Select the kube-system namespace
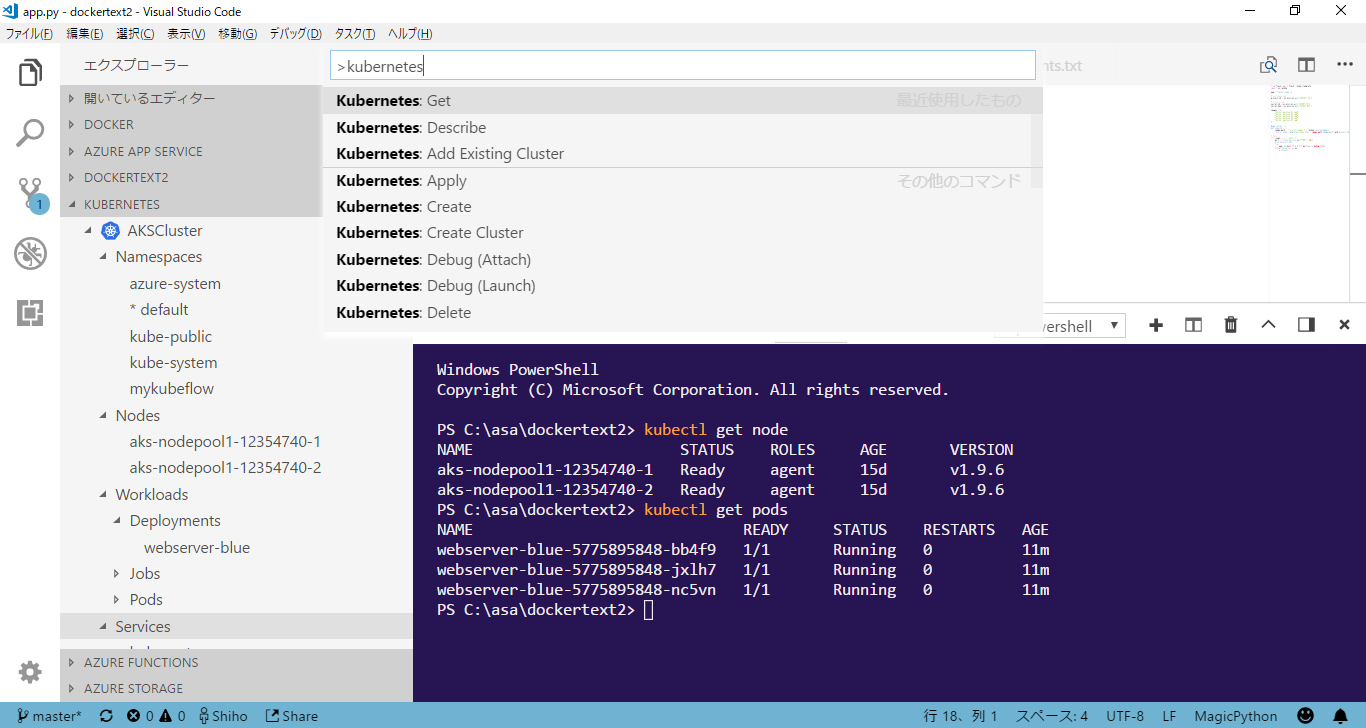1366x728 pixels. 173,363
